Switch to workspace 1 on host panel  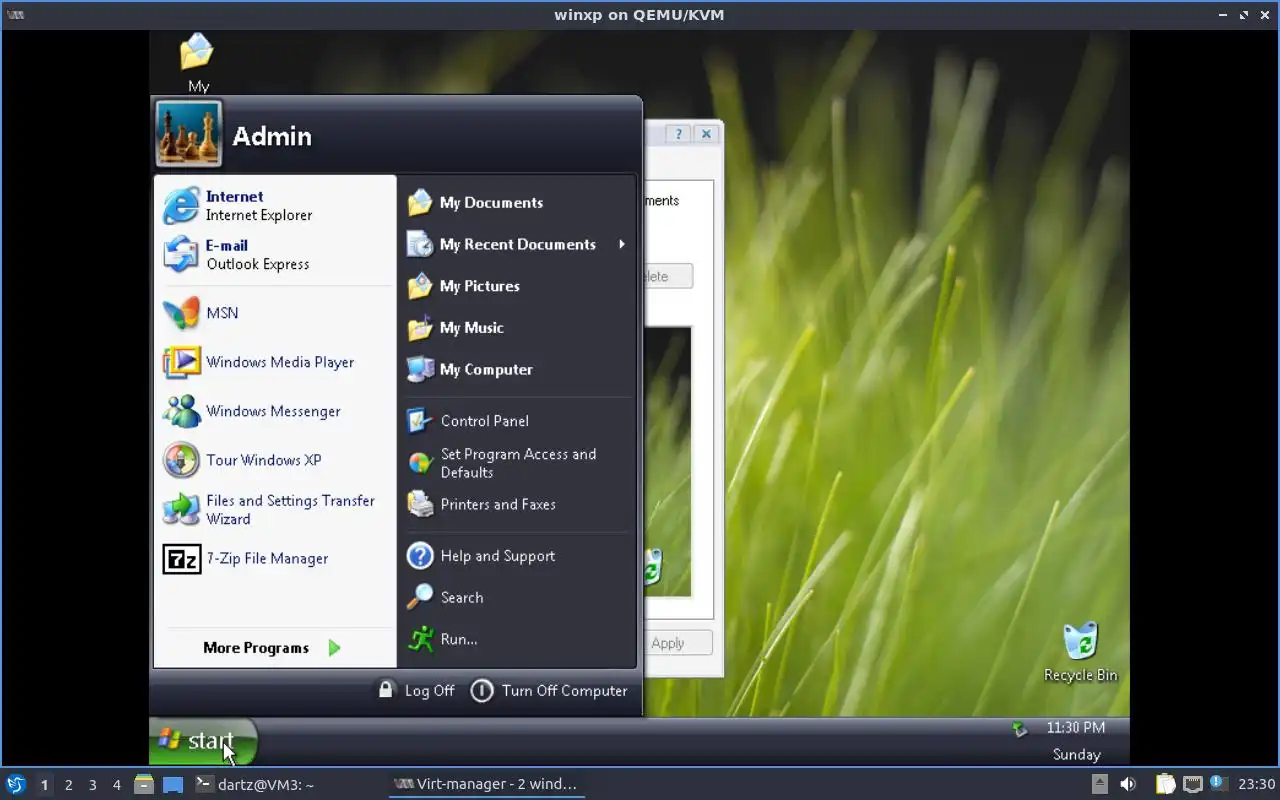click(44, 785)
